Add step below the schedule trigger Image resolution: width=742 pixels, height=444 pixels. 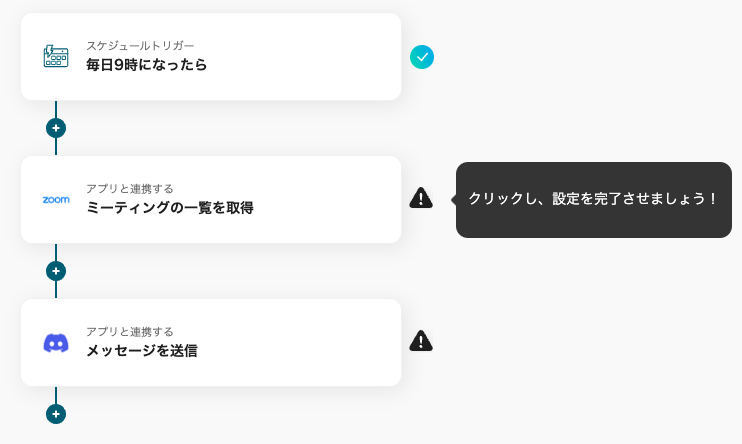pyautogui.click(x=56, y=128)
